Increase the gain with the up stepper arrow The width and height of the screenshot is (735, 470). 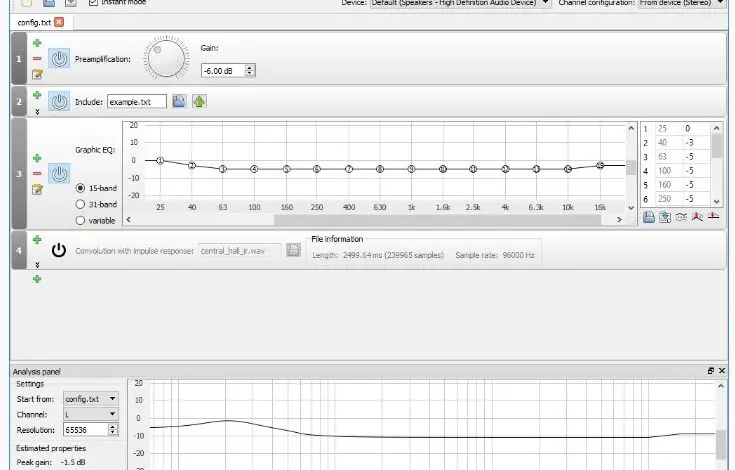[250, 67]
